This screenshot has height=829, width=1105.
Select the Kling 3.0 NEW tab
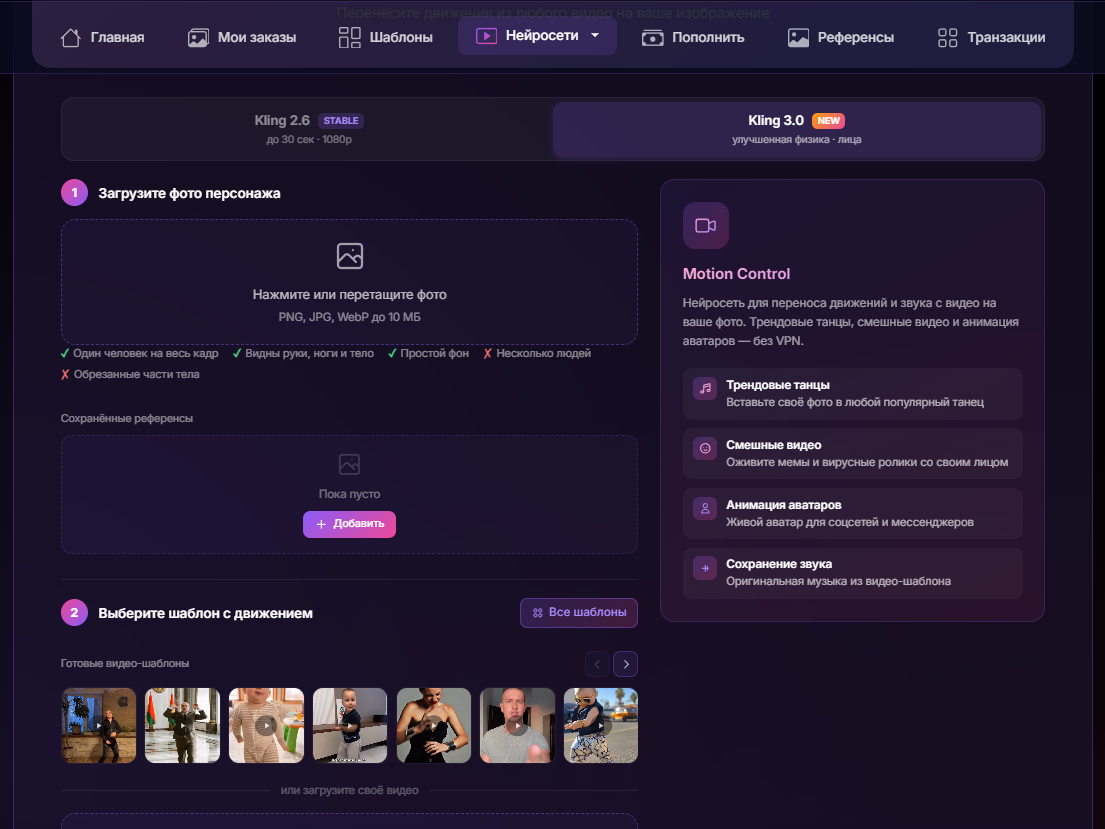[x=797, y=129]
